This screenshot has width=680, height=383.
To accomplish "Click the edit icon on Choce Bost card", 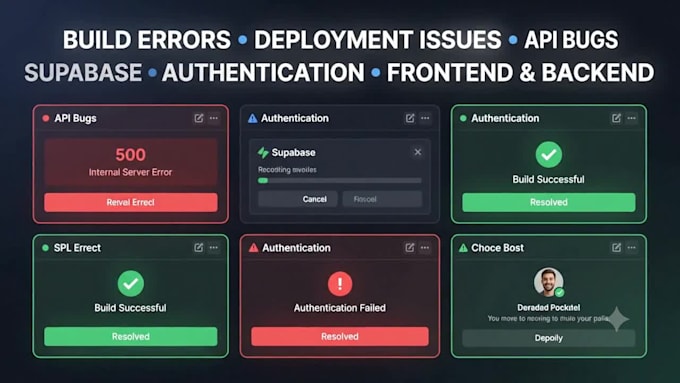I will tap(616, 248).
